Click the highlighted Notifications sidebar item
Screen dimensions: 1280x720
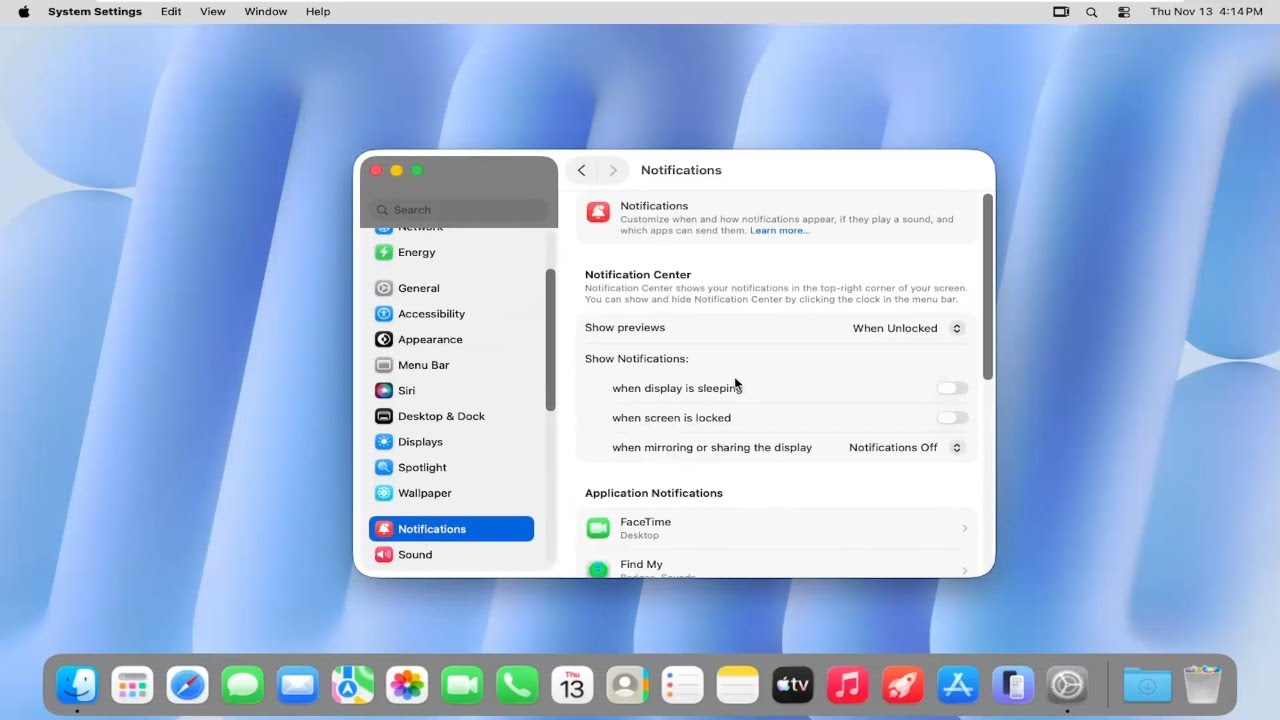click(x=451, y=529)
